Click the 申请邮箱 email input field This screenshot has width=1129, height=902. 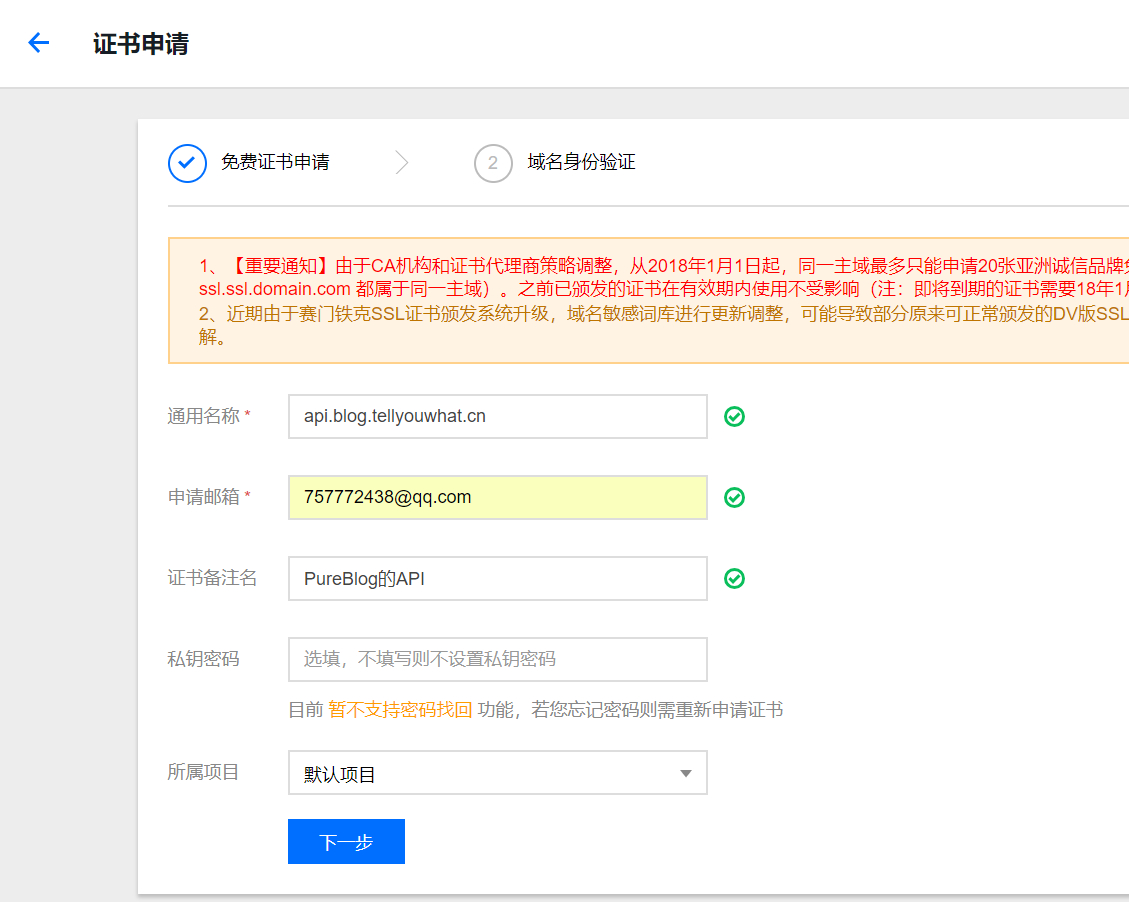coord(497,498)
